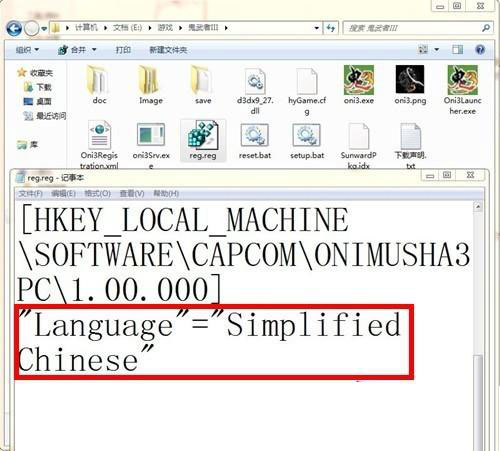Click 新建文件夹 in the toolbar

pos(168,50)
